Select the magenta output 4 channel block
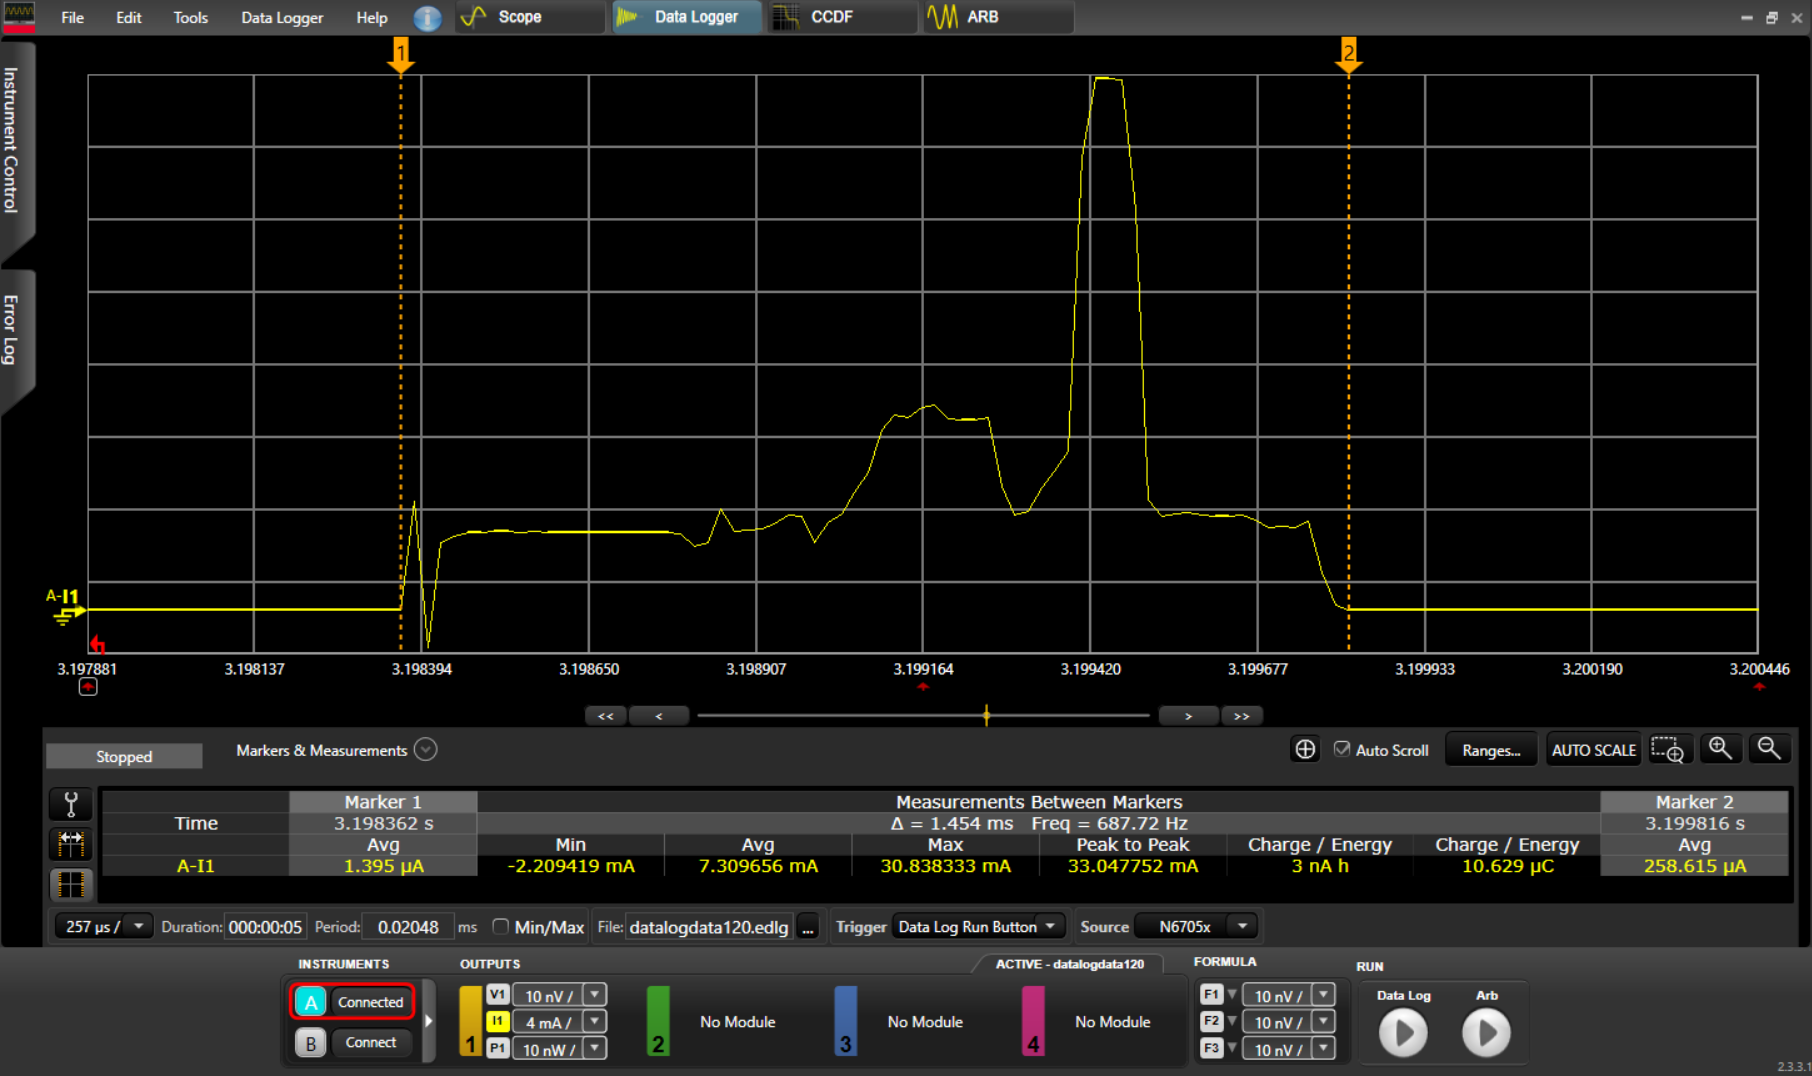Viewport: 1812px width, 1076px height. pyautogui.click(x=1033, y=1021)
